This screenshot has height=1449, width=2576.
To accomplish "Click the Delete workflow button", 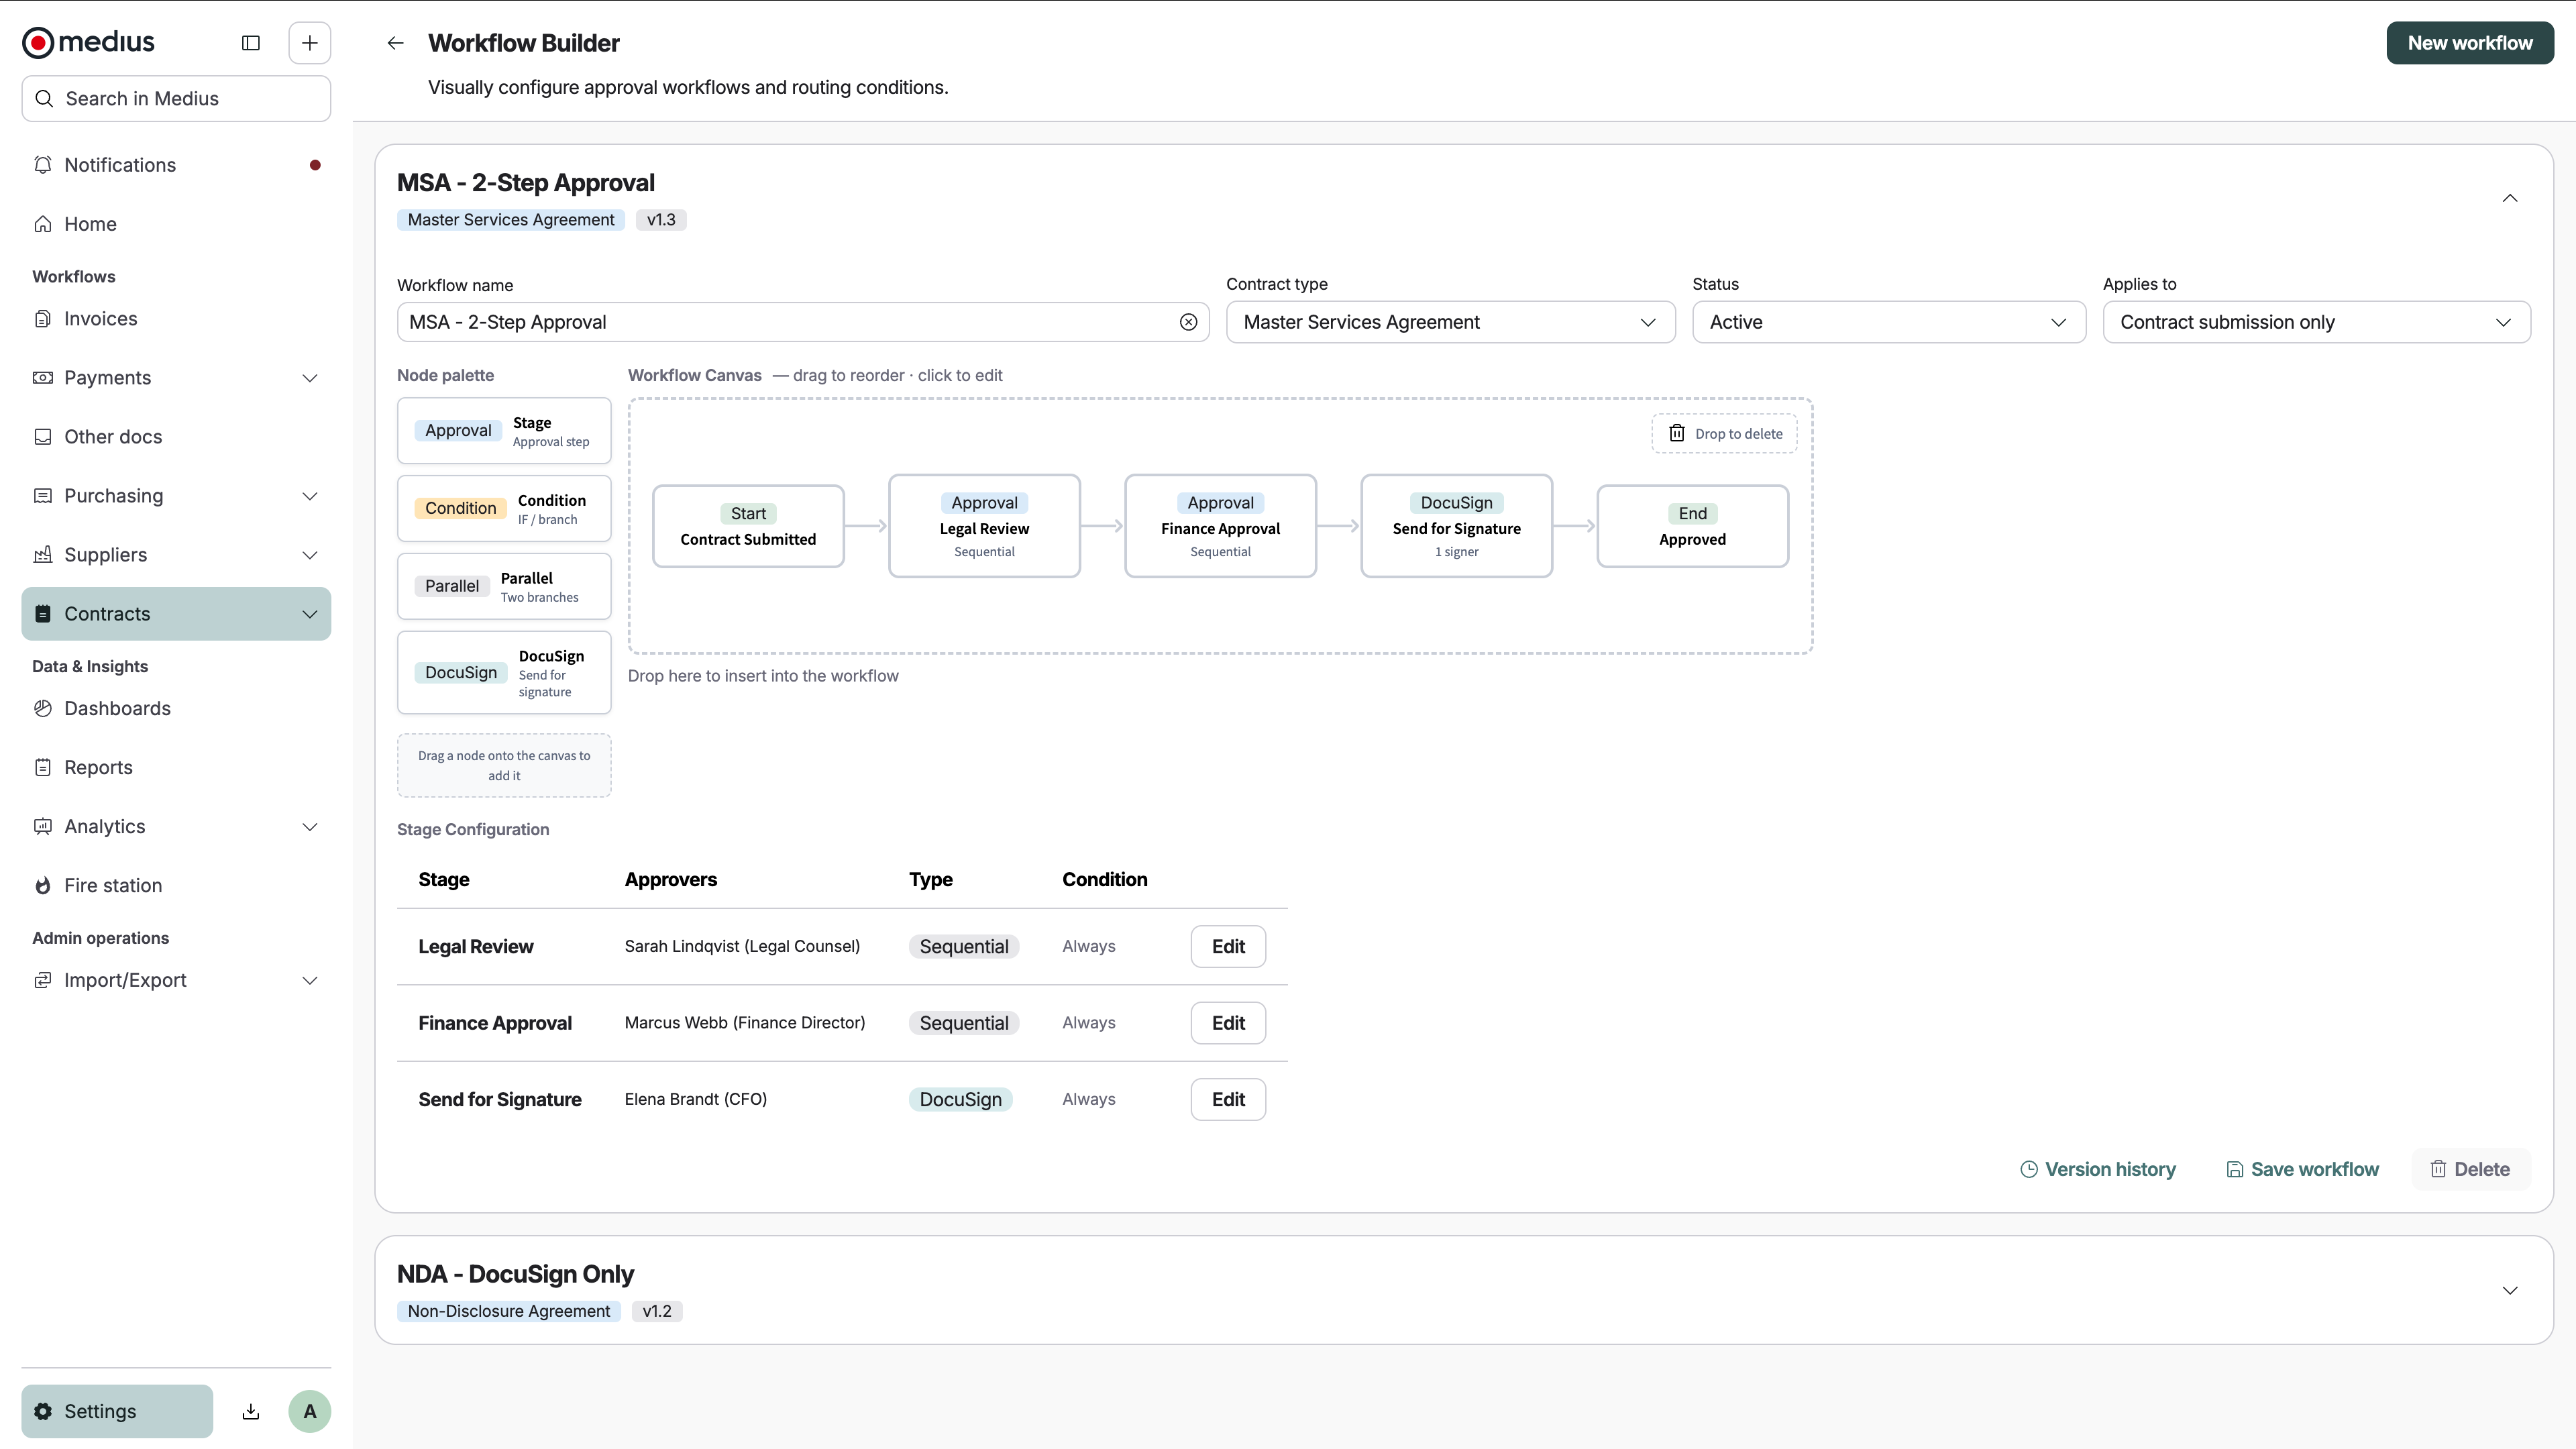I will 2470,1170.
